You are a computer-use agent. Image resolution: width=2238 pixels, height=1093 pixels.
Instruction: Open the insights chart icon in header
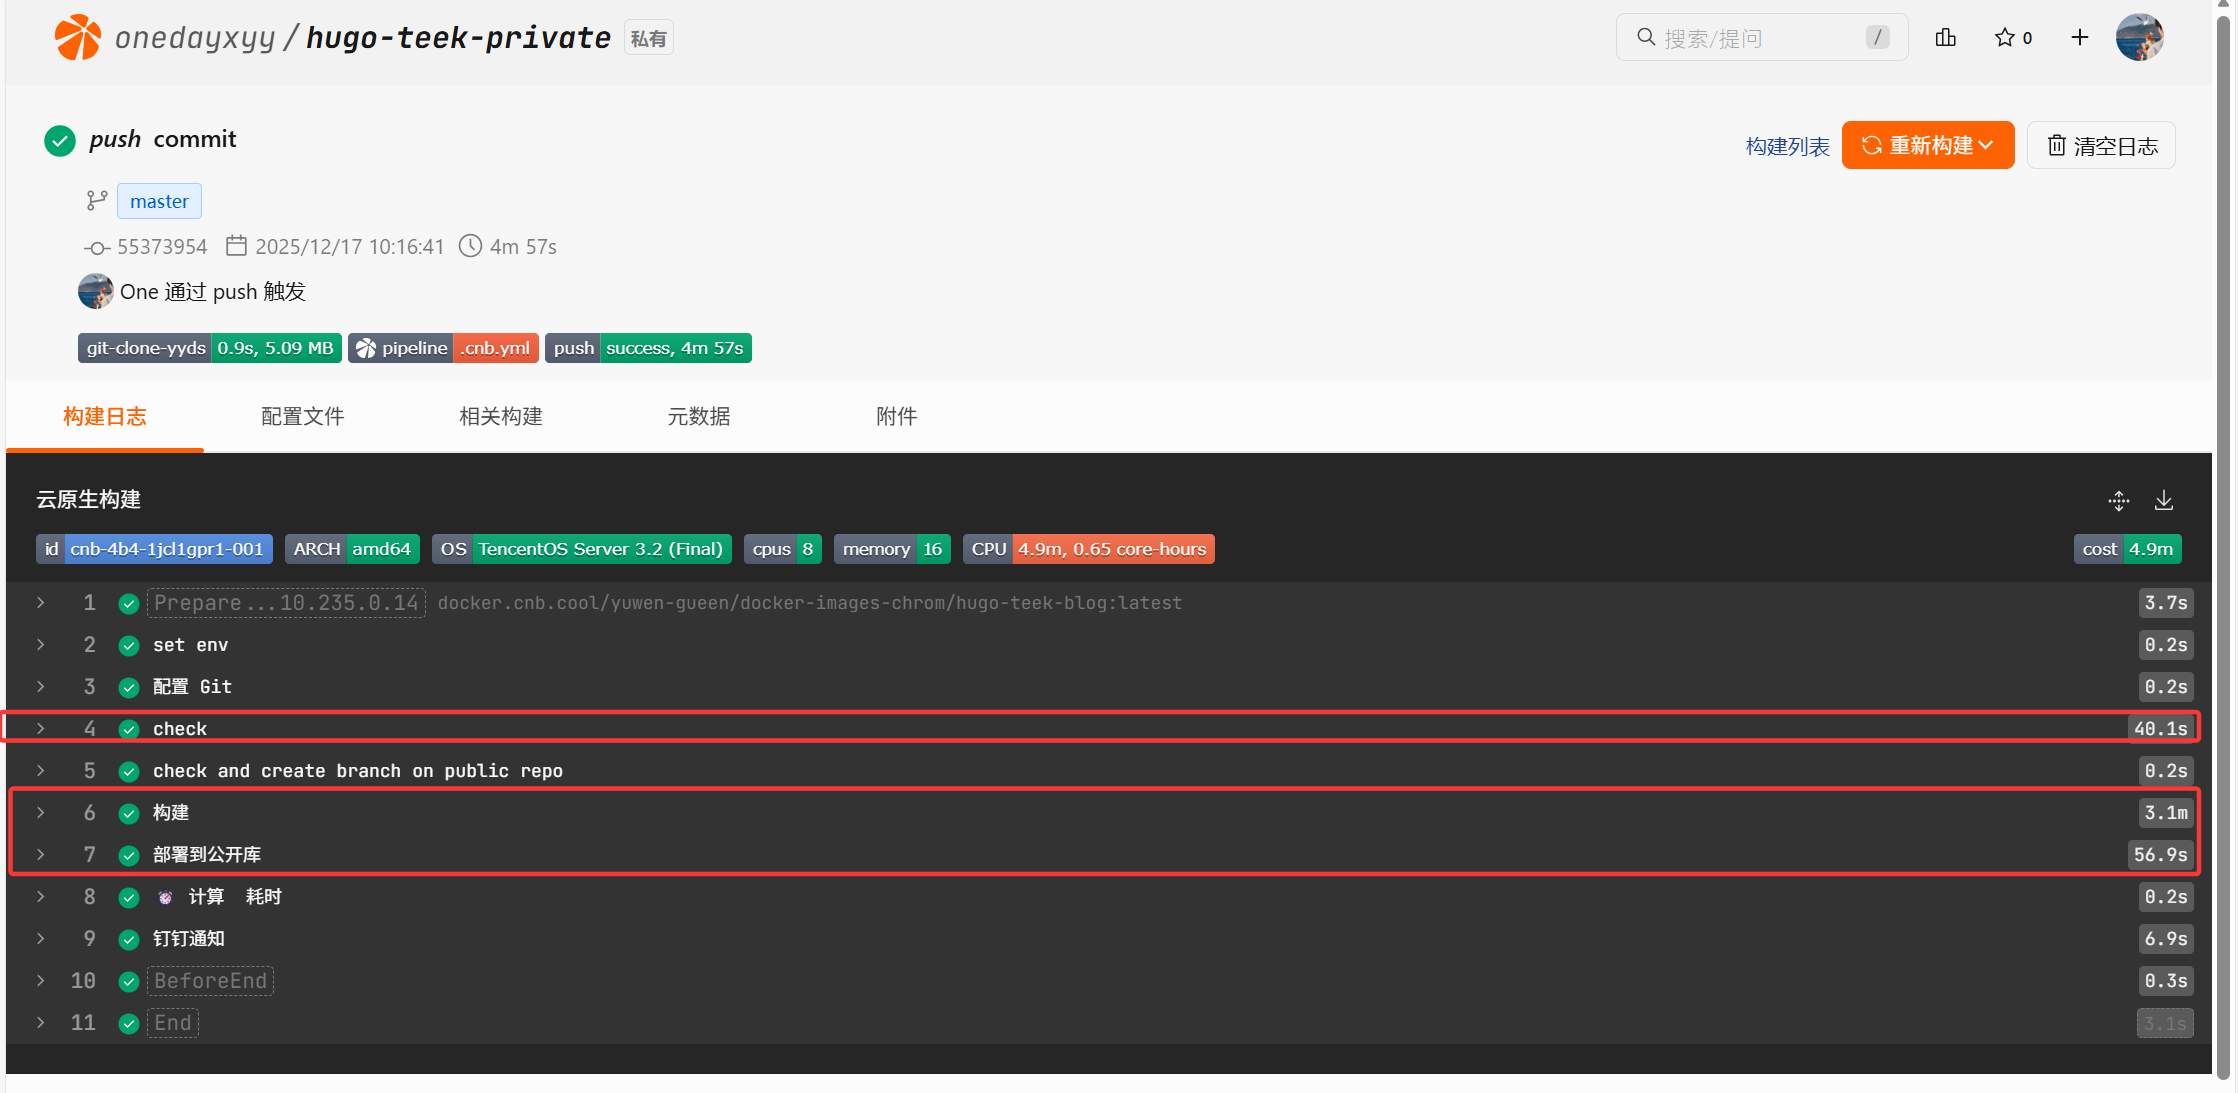[1945, 38]
